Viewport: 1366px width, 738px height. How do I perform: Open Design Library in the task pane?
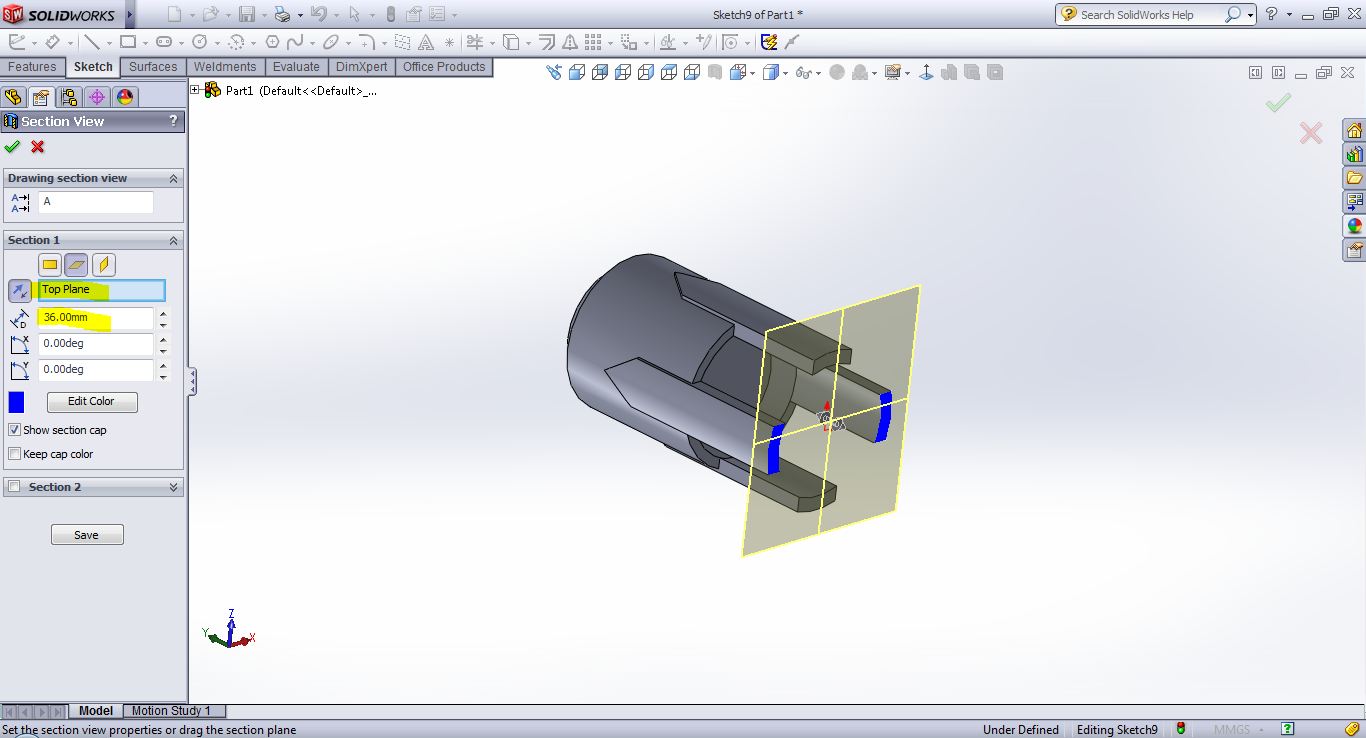coord(1354,155)
